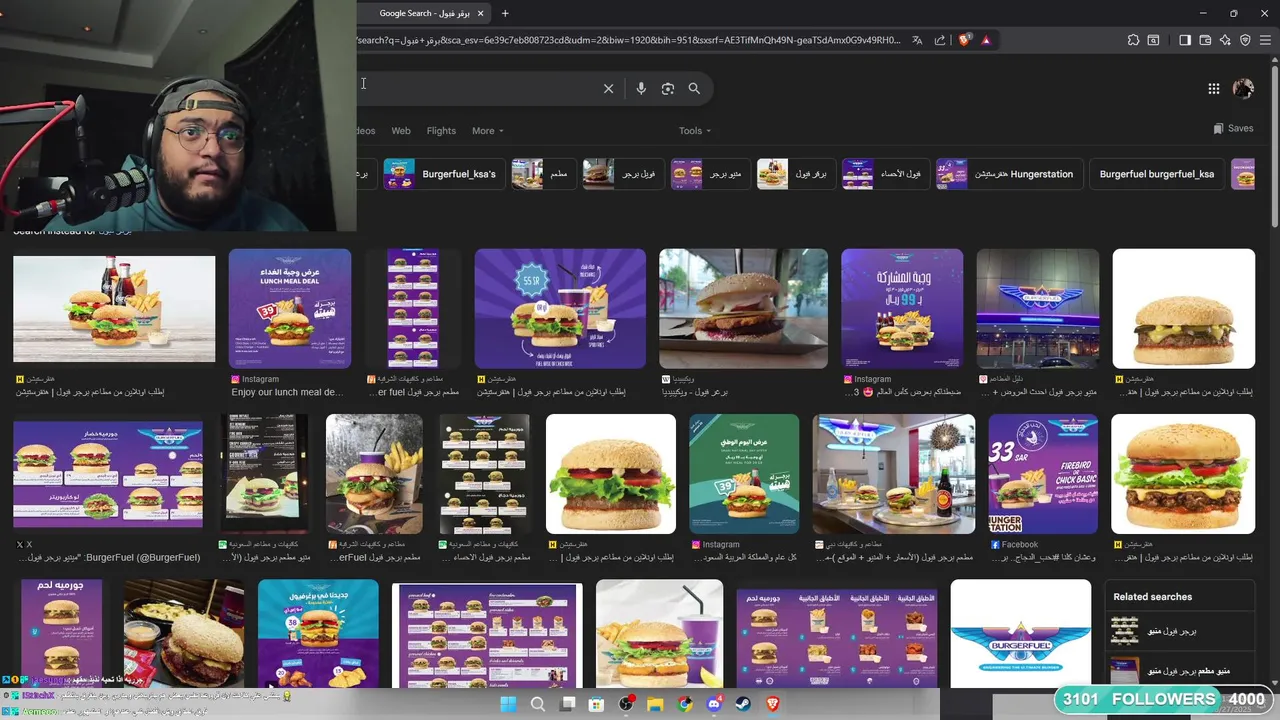Open Task View on taskbar
The width and height of the screenshot is (1280, 720).
click(568, 704)
